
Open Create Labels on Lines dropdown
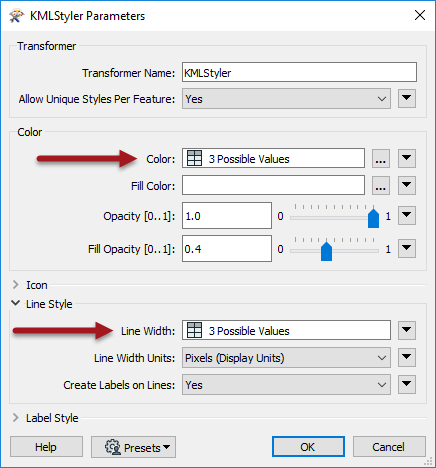(286, 385)
